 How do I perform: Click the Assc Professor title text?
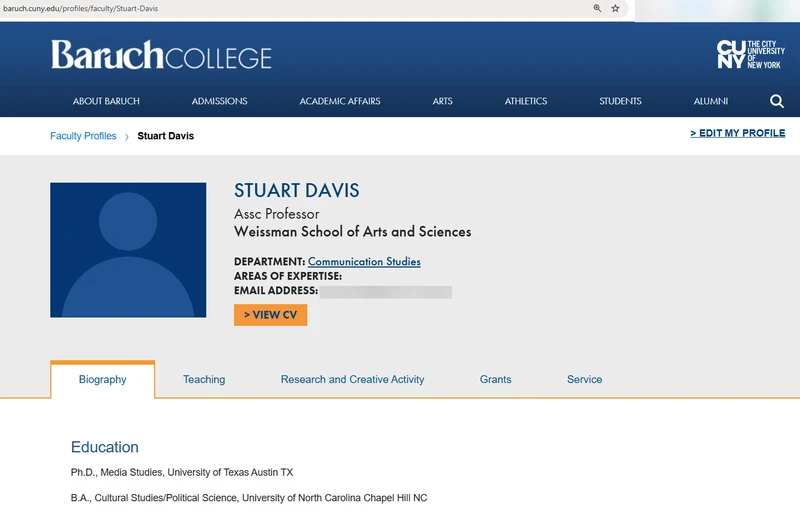(x=277, y=214)
